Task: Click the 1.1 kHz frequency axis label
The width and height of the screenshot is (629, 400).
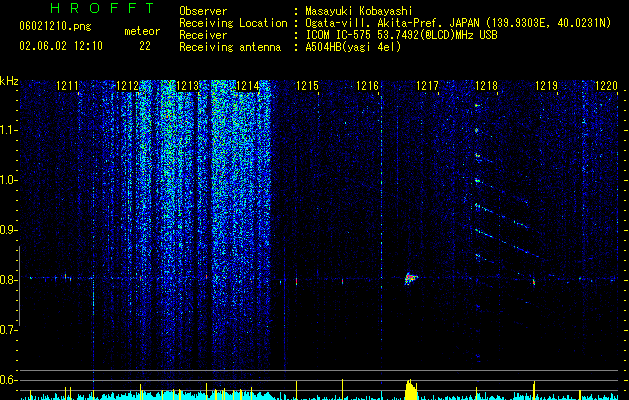Action: (x=8, y=130)
